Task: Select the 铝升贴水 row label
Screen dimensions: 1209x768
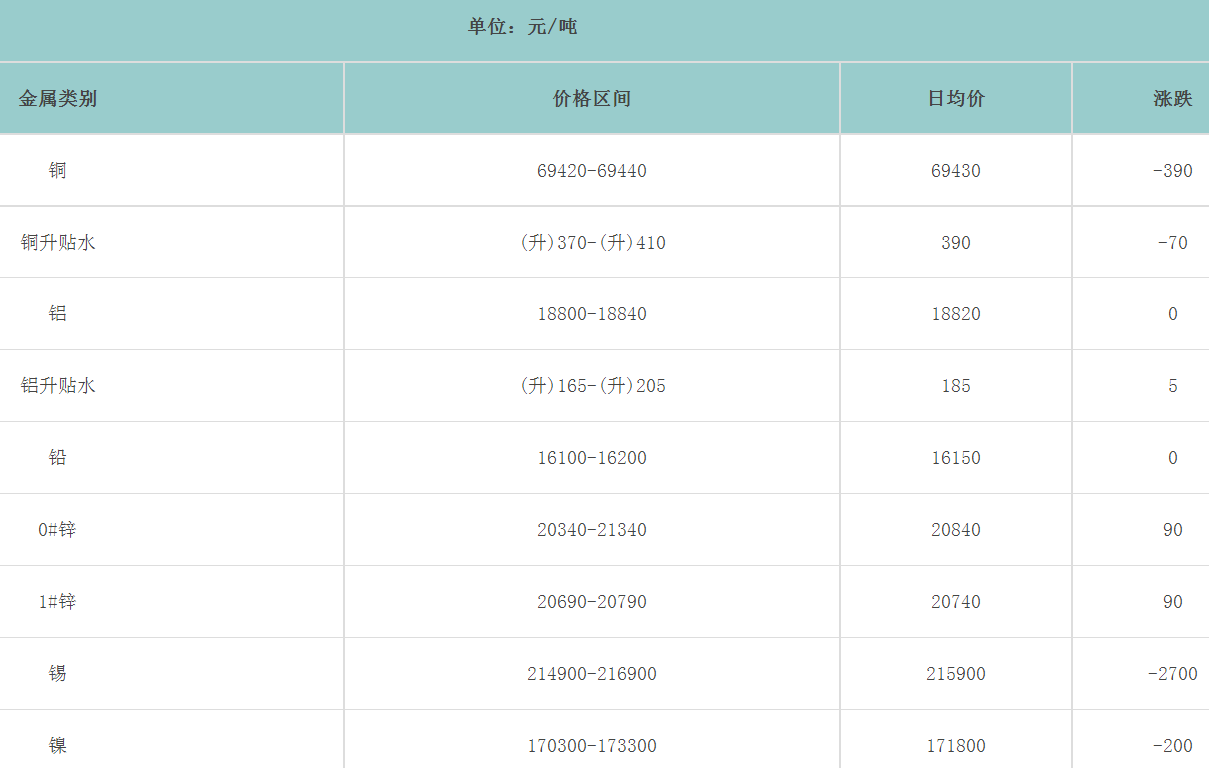Action: (x=58, y=386)
